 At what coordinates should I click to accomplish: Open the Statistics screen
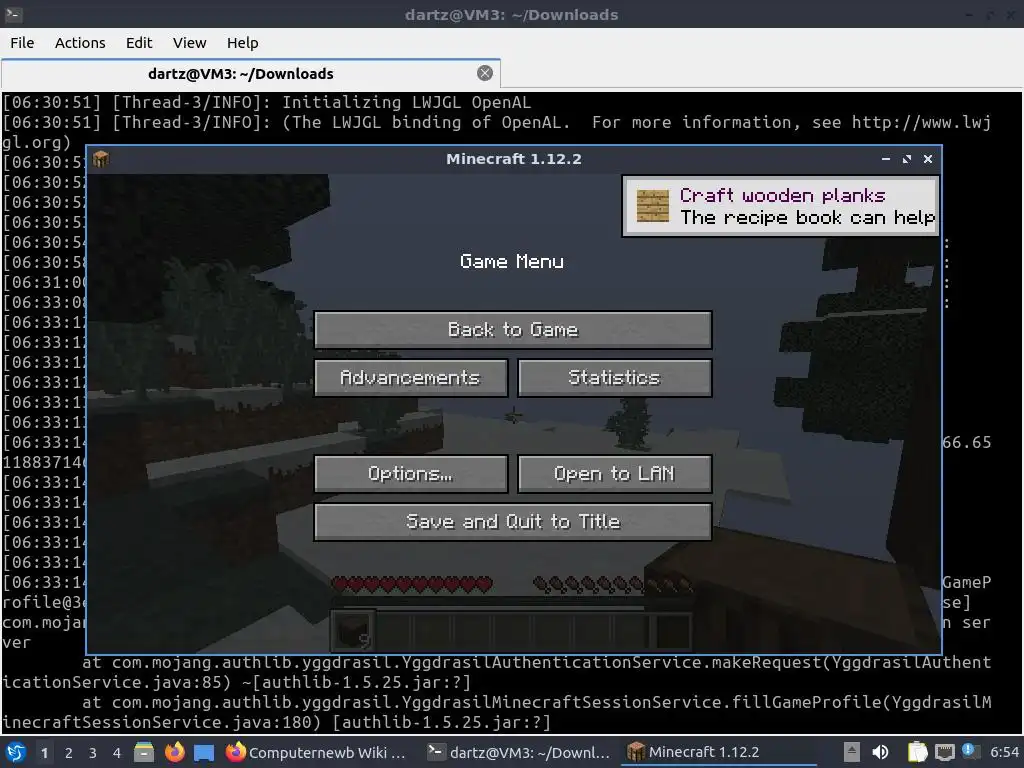tap(615, 377)
